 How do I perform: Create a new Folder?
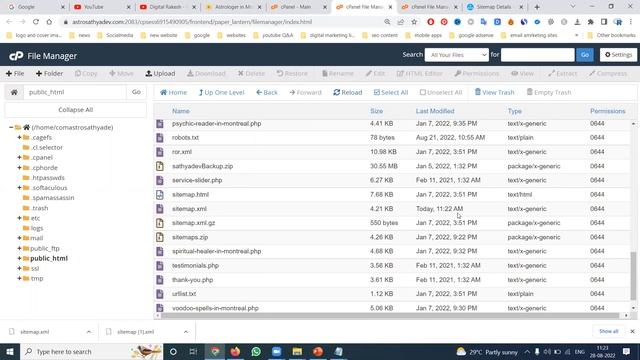49,73
